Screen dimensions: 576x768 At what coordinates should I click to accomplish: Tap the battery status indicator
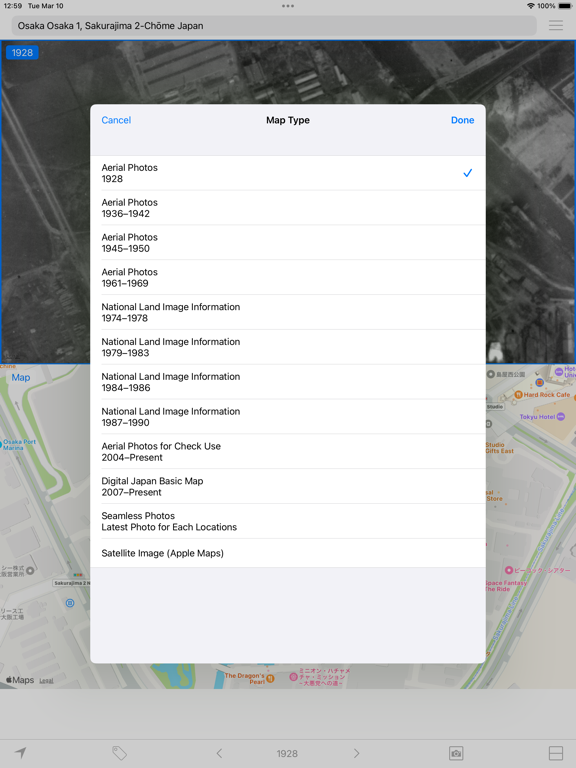point(565,6)
